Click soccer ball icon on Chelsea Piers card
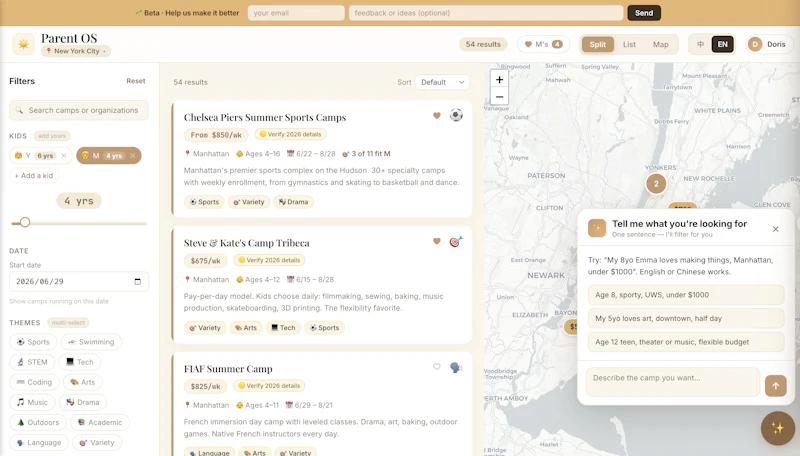The height and width of the screenshot is (456, 800). point(456,115)
